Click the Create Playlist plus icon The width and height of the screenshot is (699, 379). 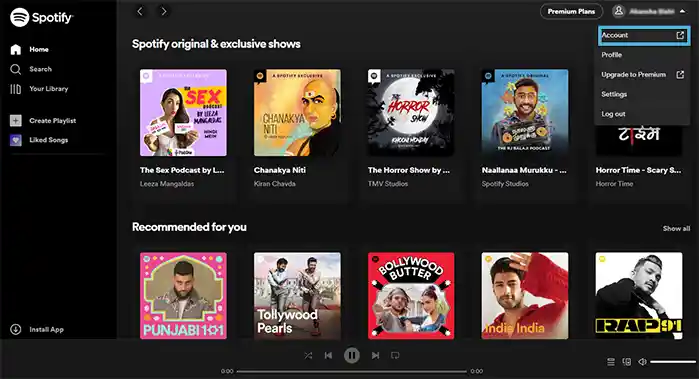(x=16, y=120)
